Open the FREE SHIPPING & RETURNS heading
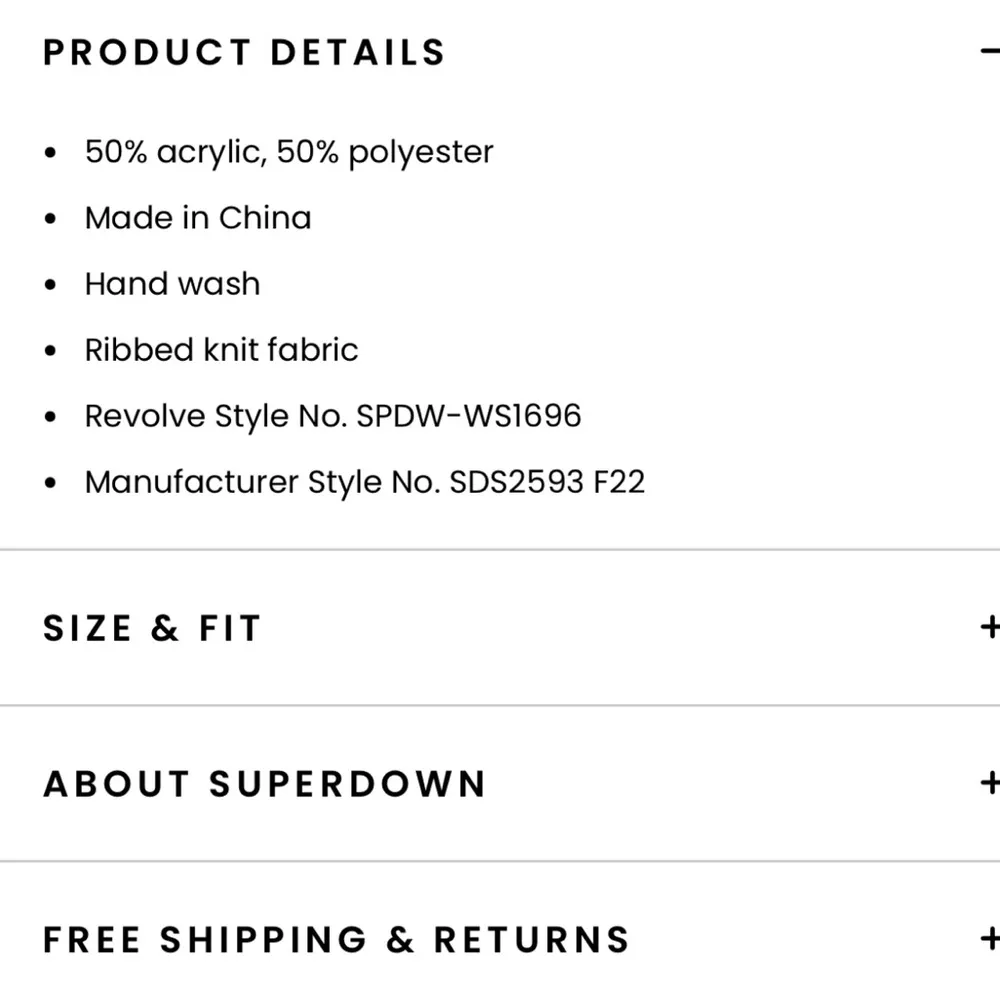 pos(334,939)
